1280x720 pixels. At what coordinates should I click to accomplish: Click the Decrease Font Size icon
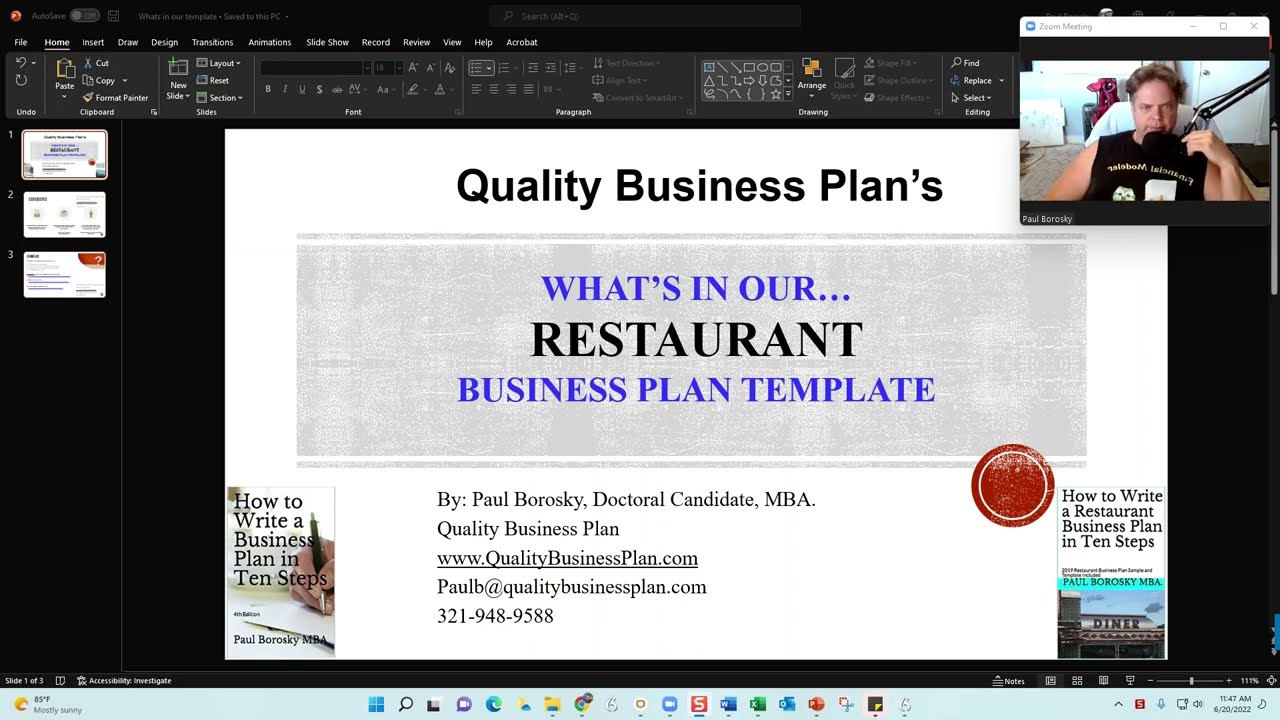(431, 67)
